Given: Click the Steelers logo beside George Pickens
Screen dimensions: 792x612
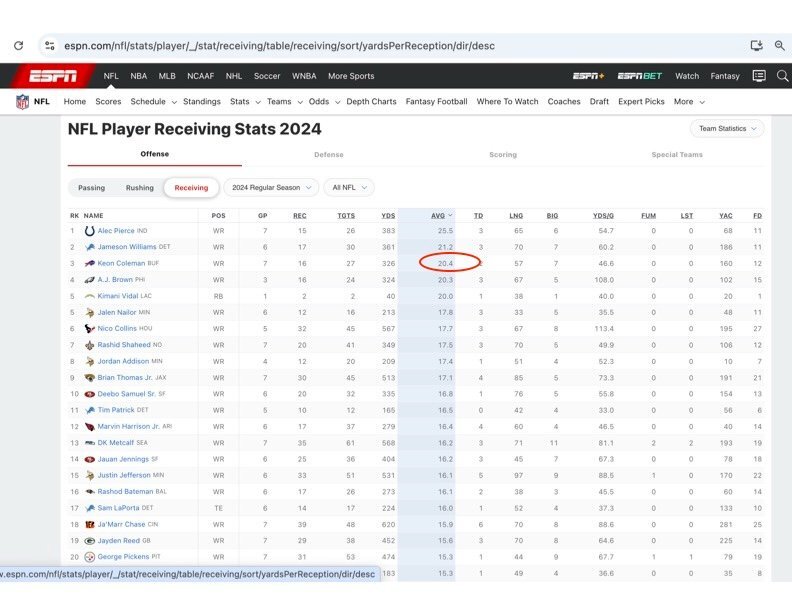Looking at the screenshot, I should click(89, 557).
